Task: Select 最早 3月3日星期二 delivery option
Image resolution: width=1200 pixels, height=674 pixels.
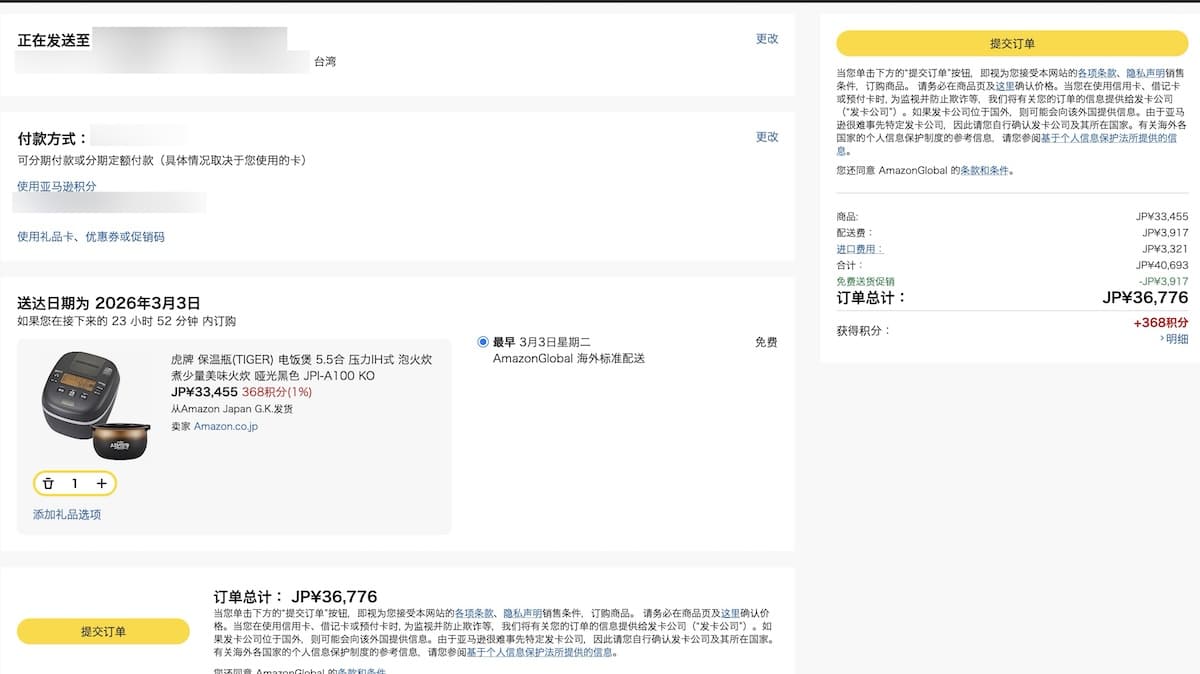Action: [x=484, y=342]
